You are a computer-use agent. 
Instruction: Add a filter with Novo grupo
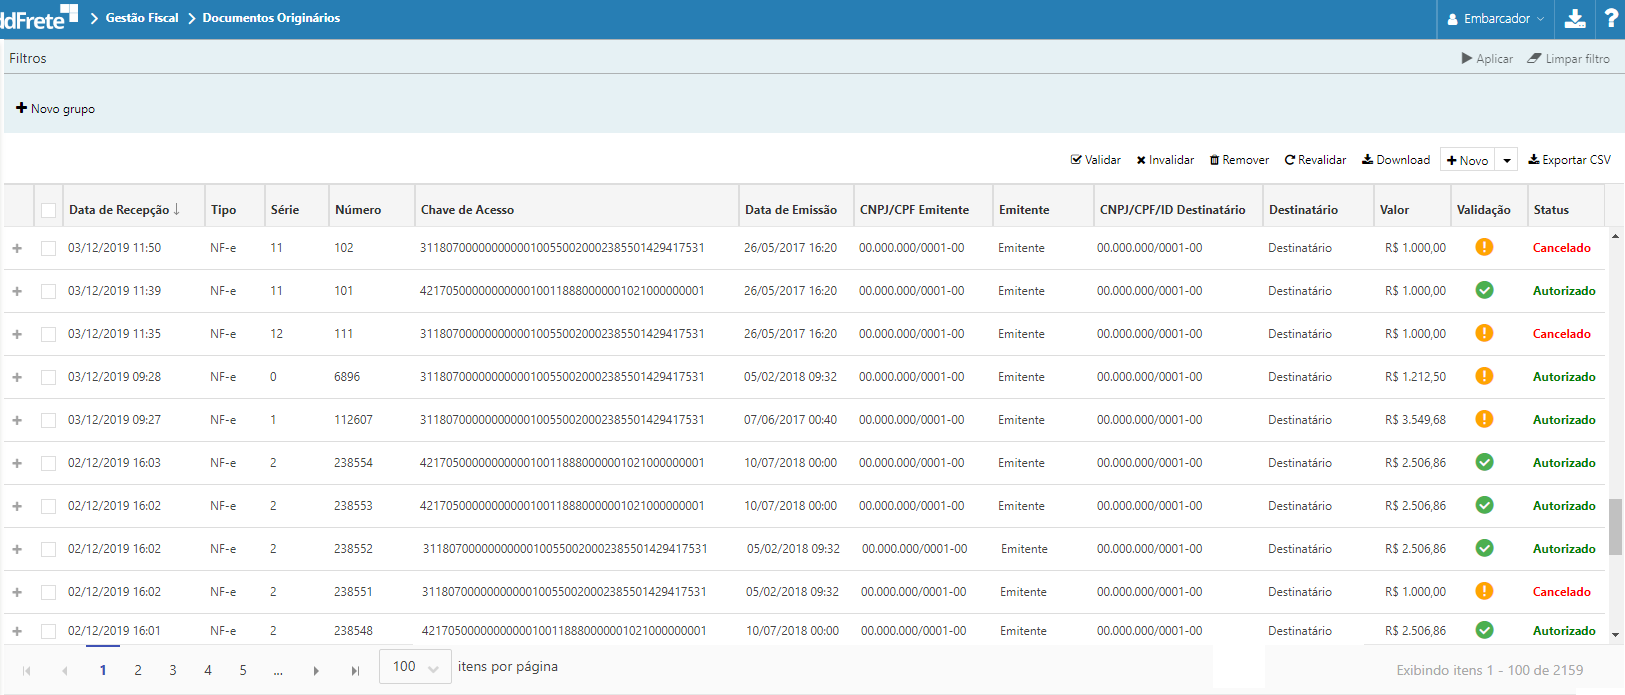56,109
